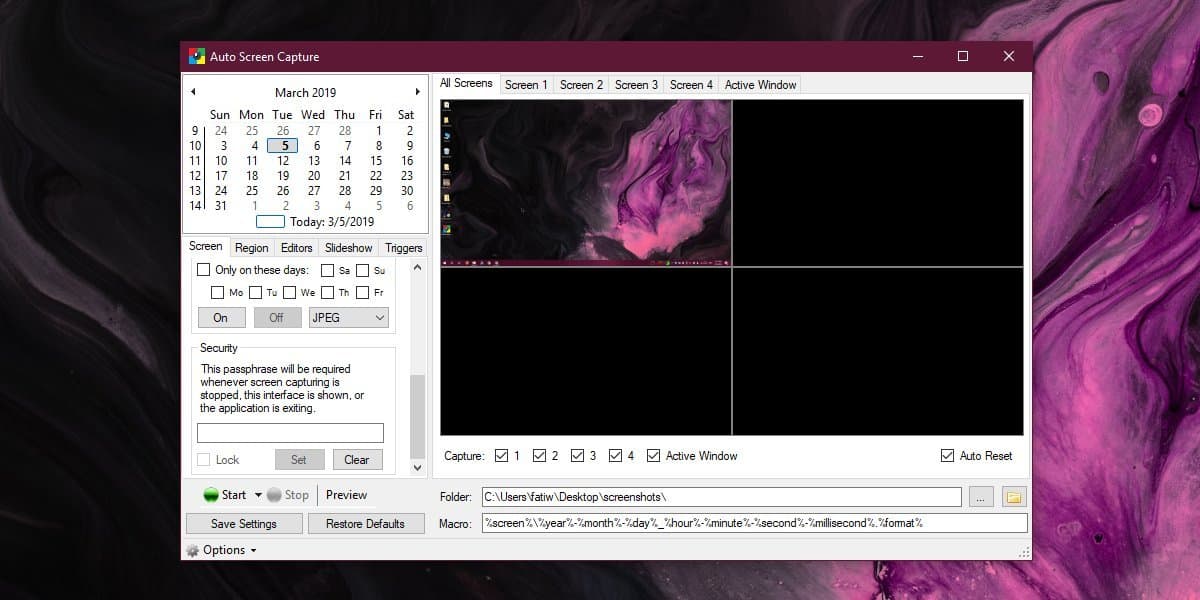Click the Clear passphrase button
The height and width of the screenshot is (600, 1200).
pos(357,460)
